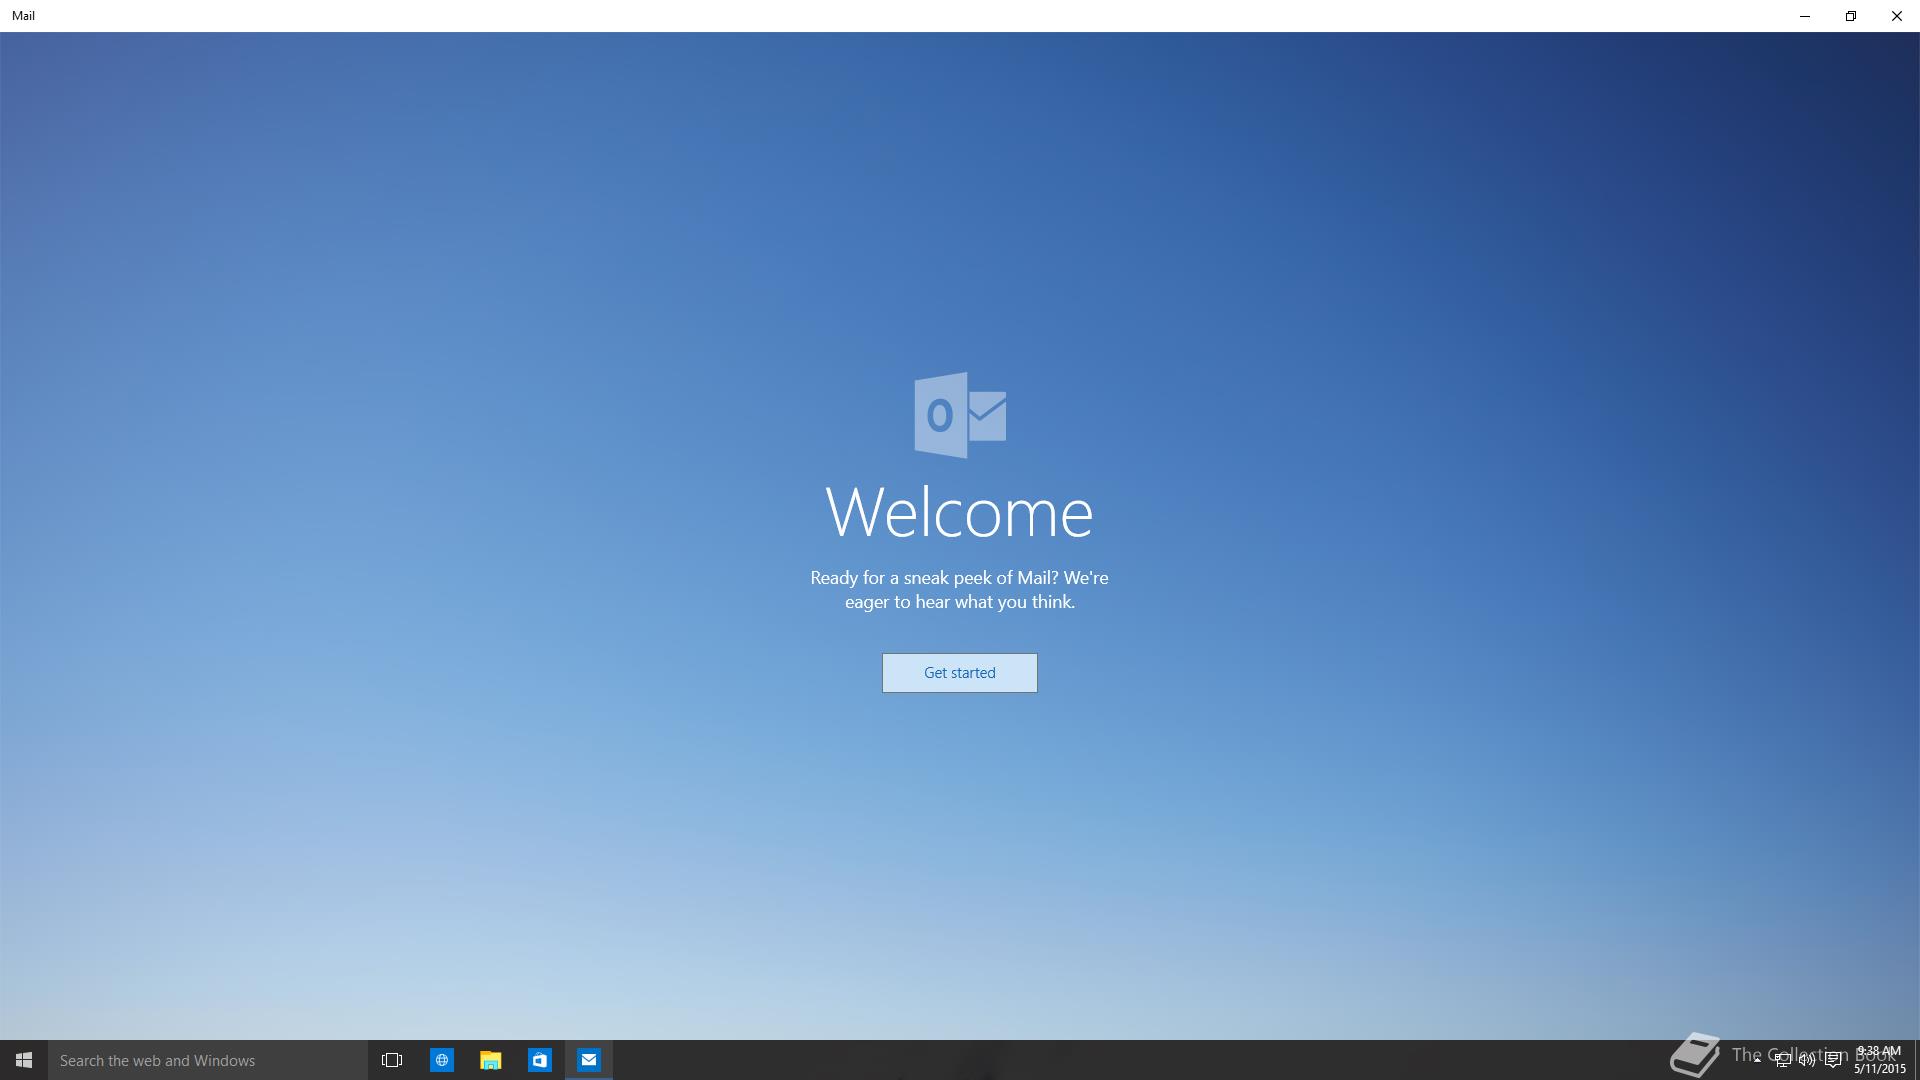Image resolution: width=1920 pixels, height=1080 pixels.
Task: Open the clock showing 5/11/2015
Action: (1880, 1060)
